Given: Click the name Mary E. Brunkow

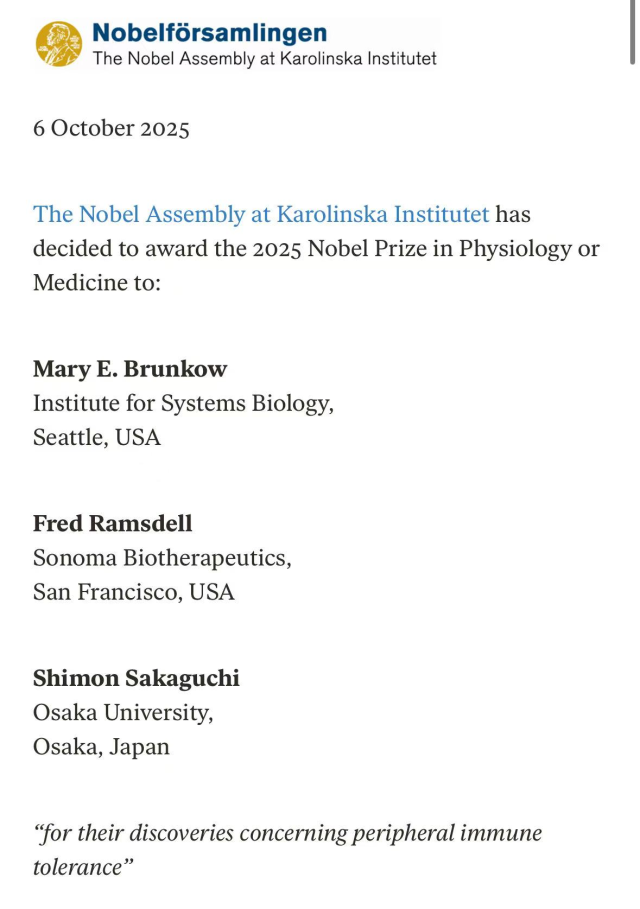Looking at the screenshot, I should point(130,369).
